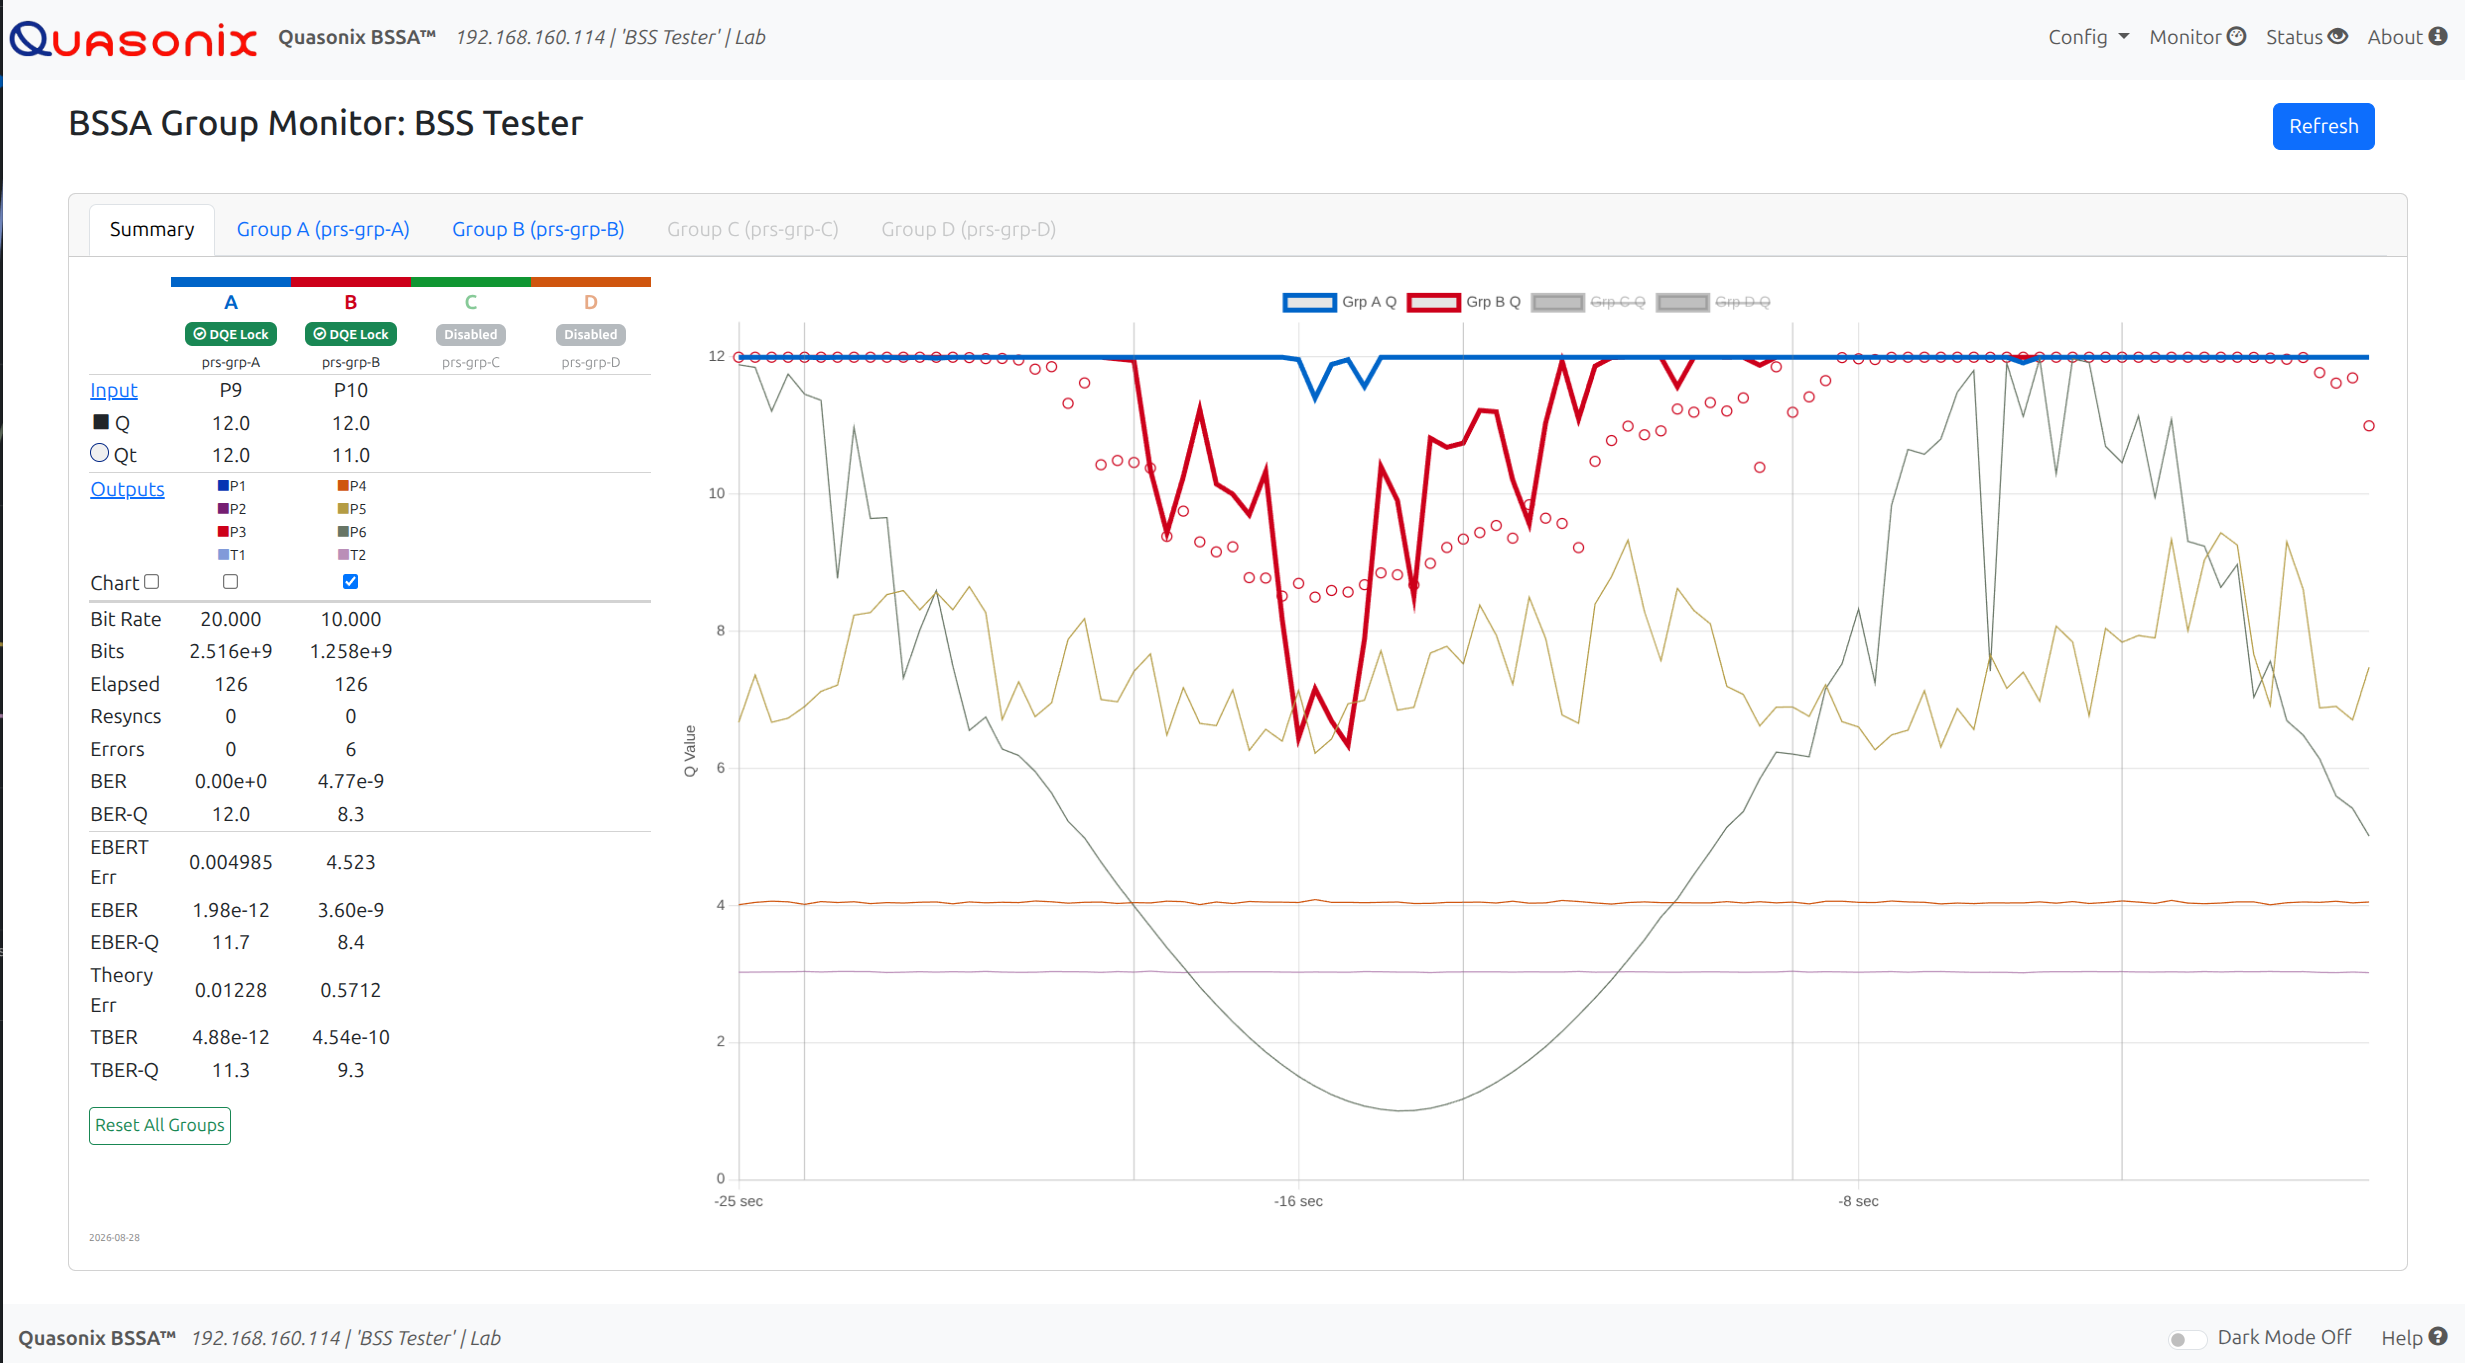Select the Qt radio option

click(99, 453)
